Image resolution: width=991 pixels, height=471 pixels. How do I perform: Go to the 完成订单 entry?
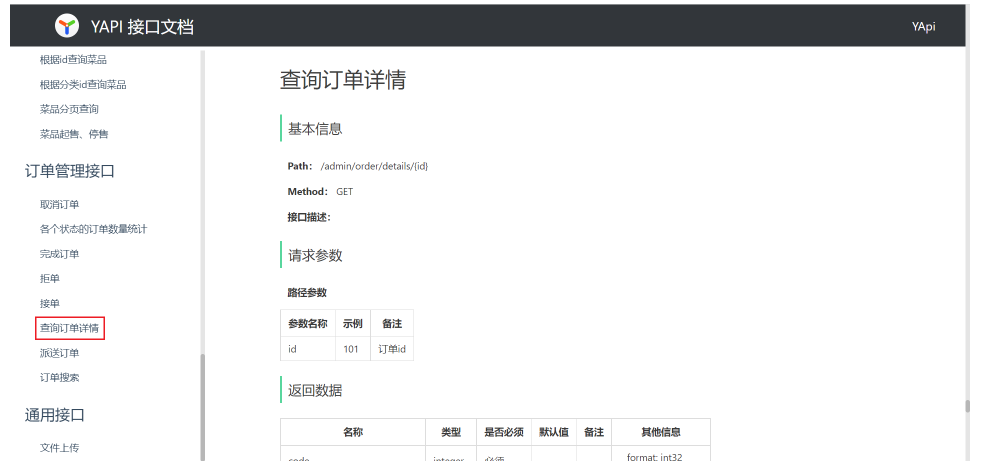tap(59, 254)
